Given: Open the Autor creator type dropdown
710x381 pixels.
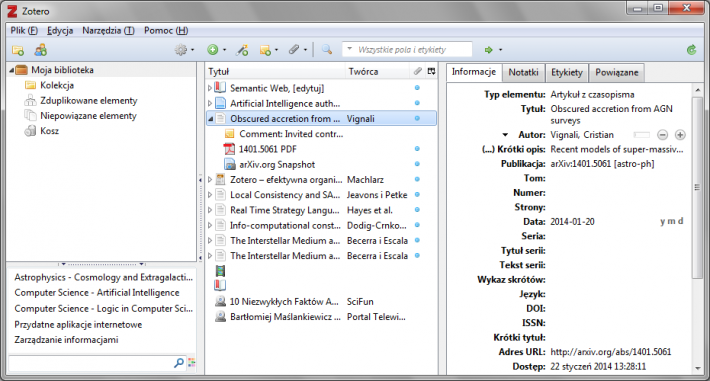Looking at the screenshot, I should point(505,135).
